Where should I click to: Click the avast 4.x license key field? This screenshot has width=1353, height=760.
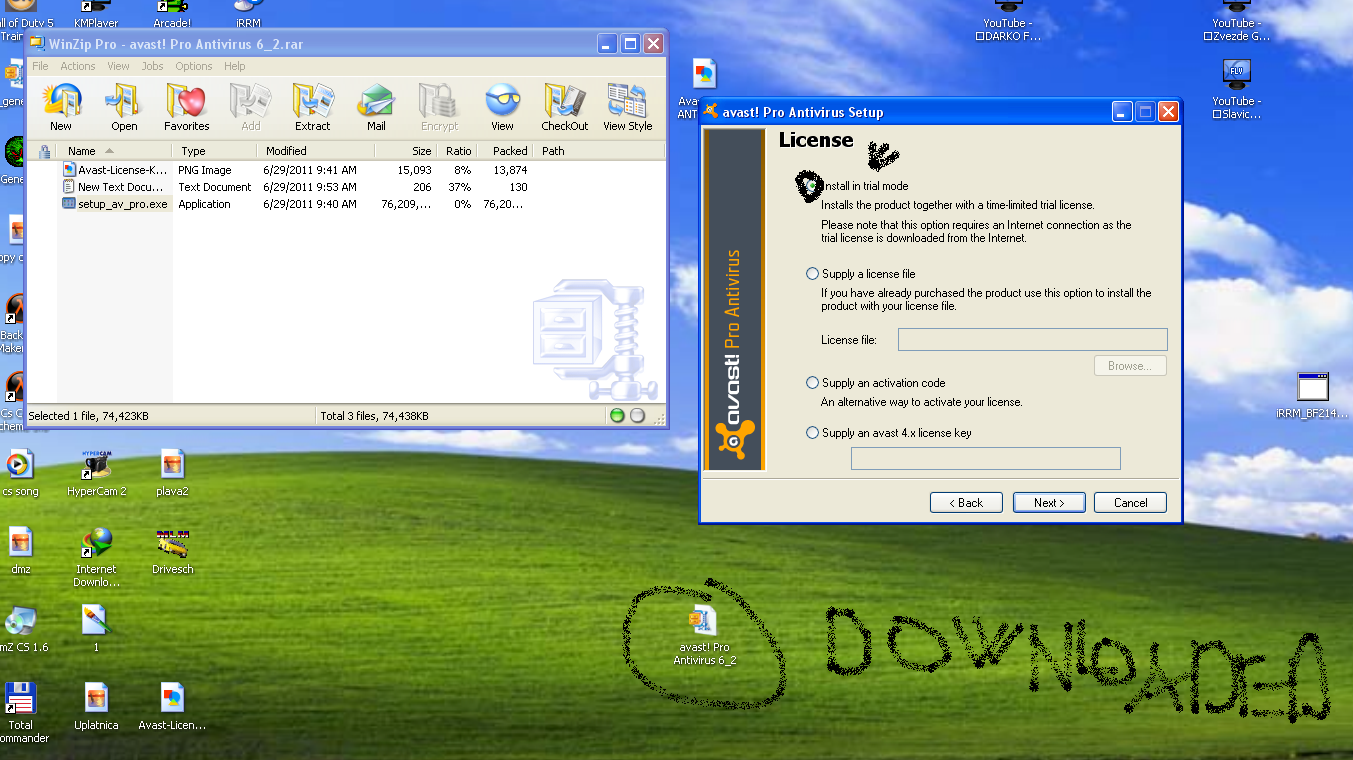click(985, 458)
